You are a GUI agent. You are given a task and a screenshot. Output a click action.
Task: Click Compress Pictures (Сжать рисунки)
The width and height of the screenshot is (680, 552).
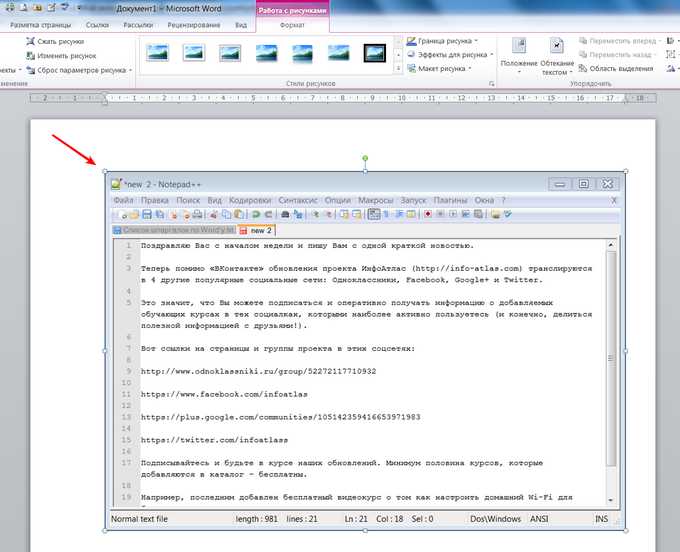[55, 42]
